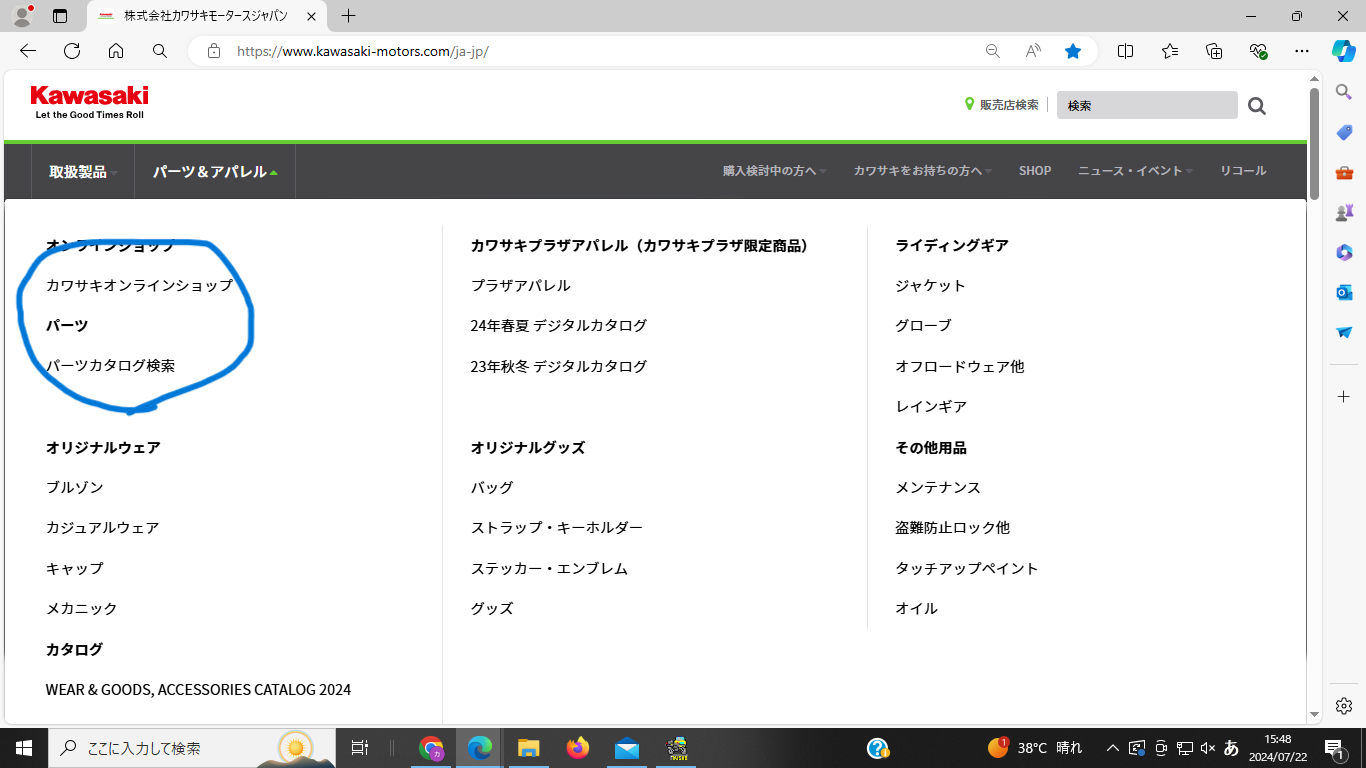Click the favorite star in address bar

click(x=1073, y=51)
